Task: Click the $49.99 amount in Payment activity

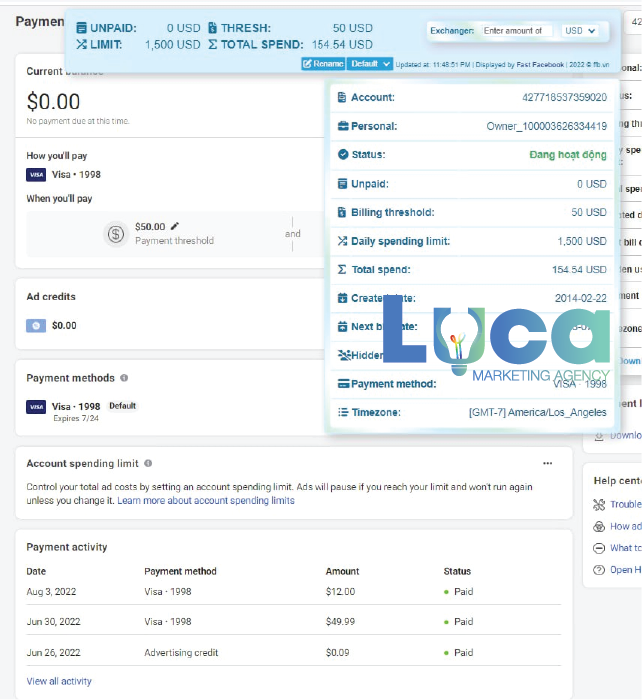Action: click(x=340, y=621)
